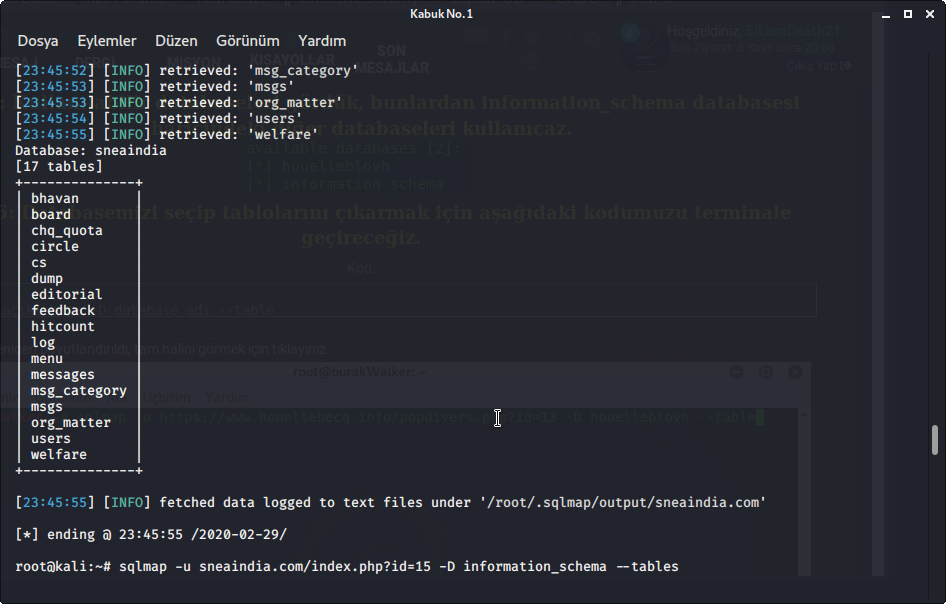Click the 23:45:55 retrieved 'welfare' log line
946x604 pixels.
[x=167, y=135]
